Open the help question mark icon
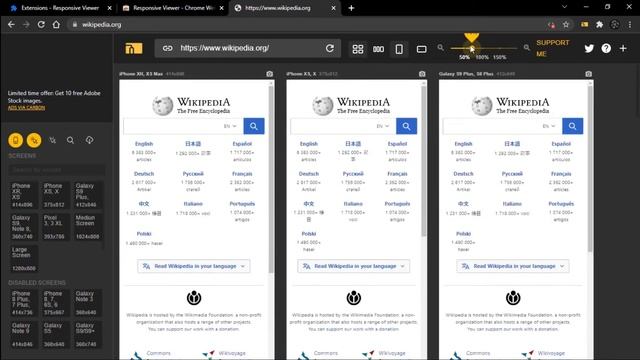640x360 pixels. coord(606,48)
